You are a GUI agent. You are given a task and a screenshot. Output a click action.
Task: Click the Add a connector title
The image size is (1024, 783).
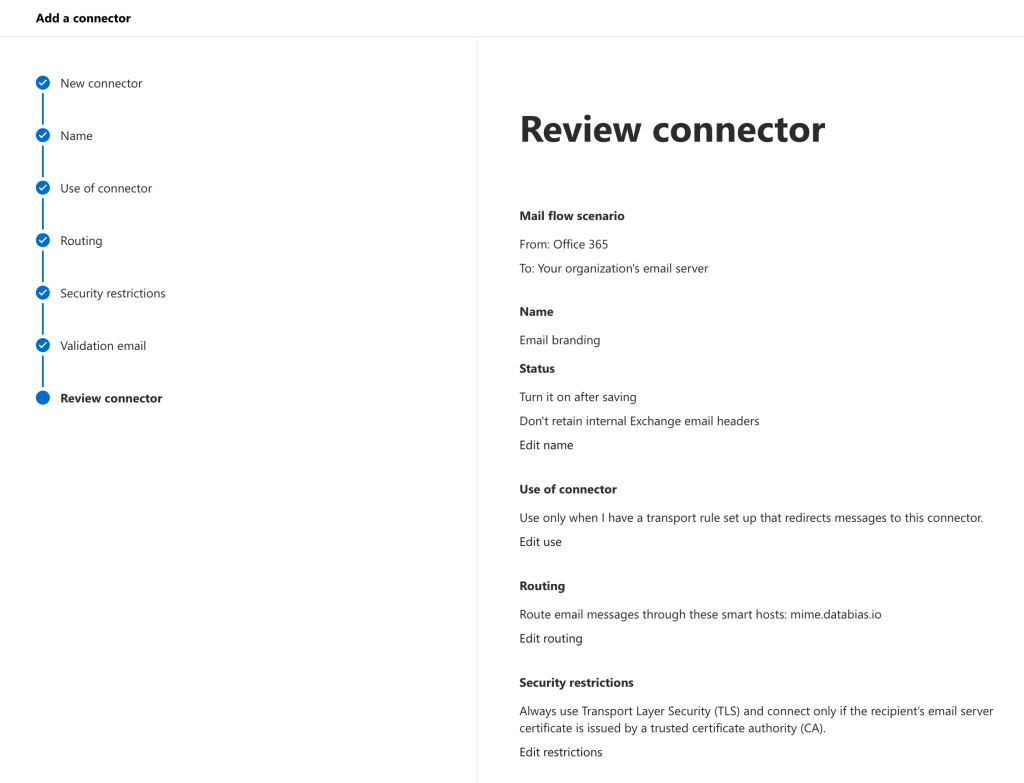[x=83, y=18]
